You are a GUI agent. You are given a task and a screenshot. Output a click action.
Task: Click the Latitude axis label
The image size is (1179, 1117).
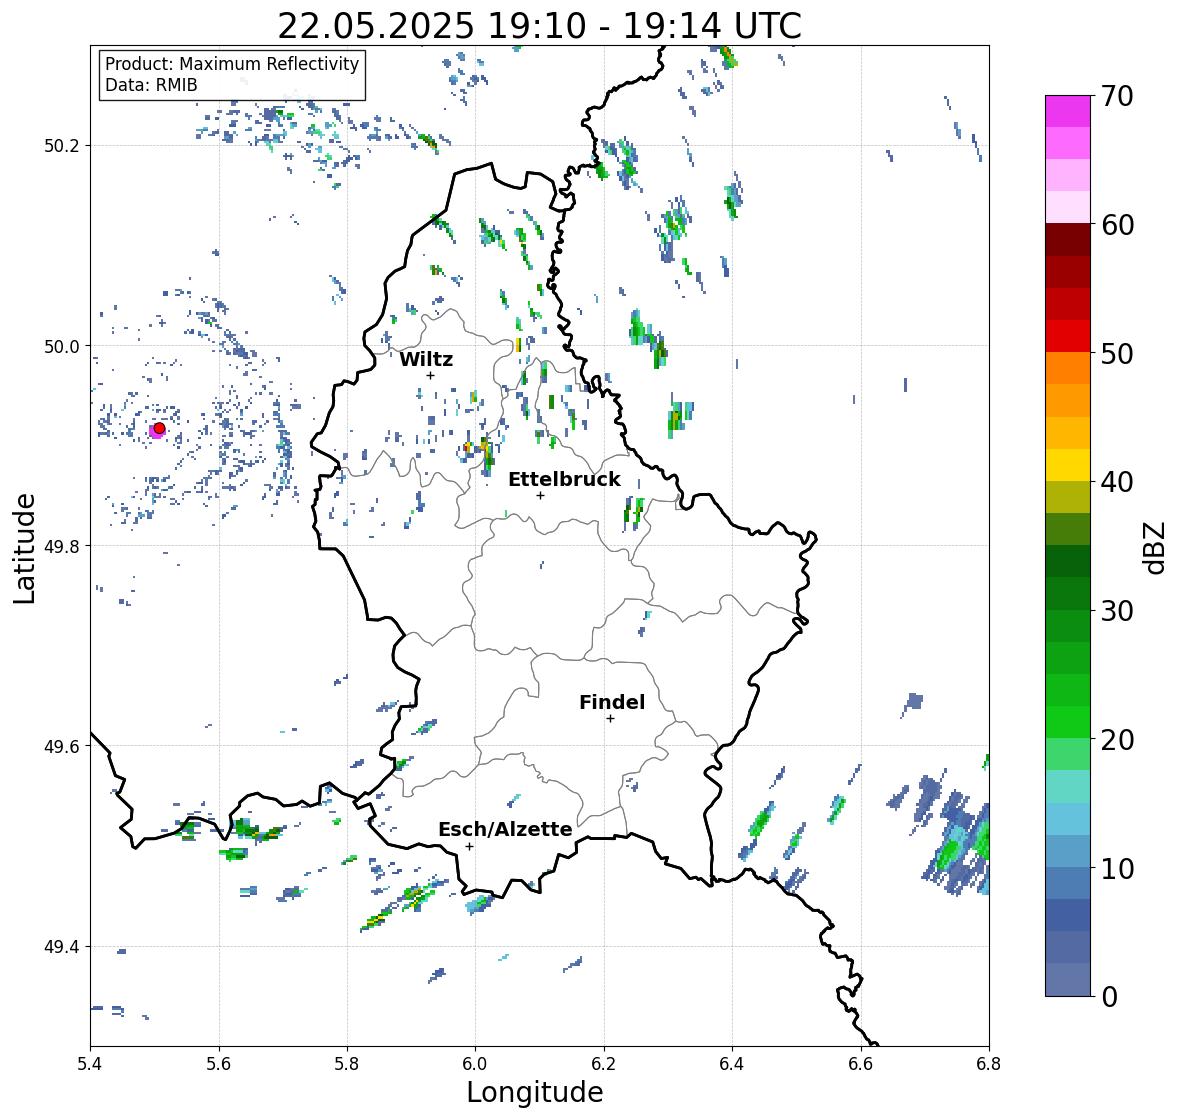[x=25, y=548]
